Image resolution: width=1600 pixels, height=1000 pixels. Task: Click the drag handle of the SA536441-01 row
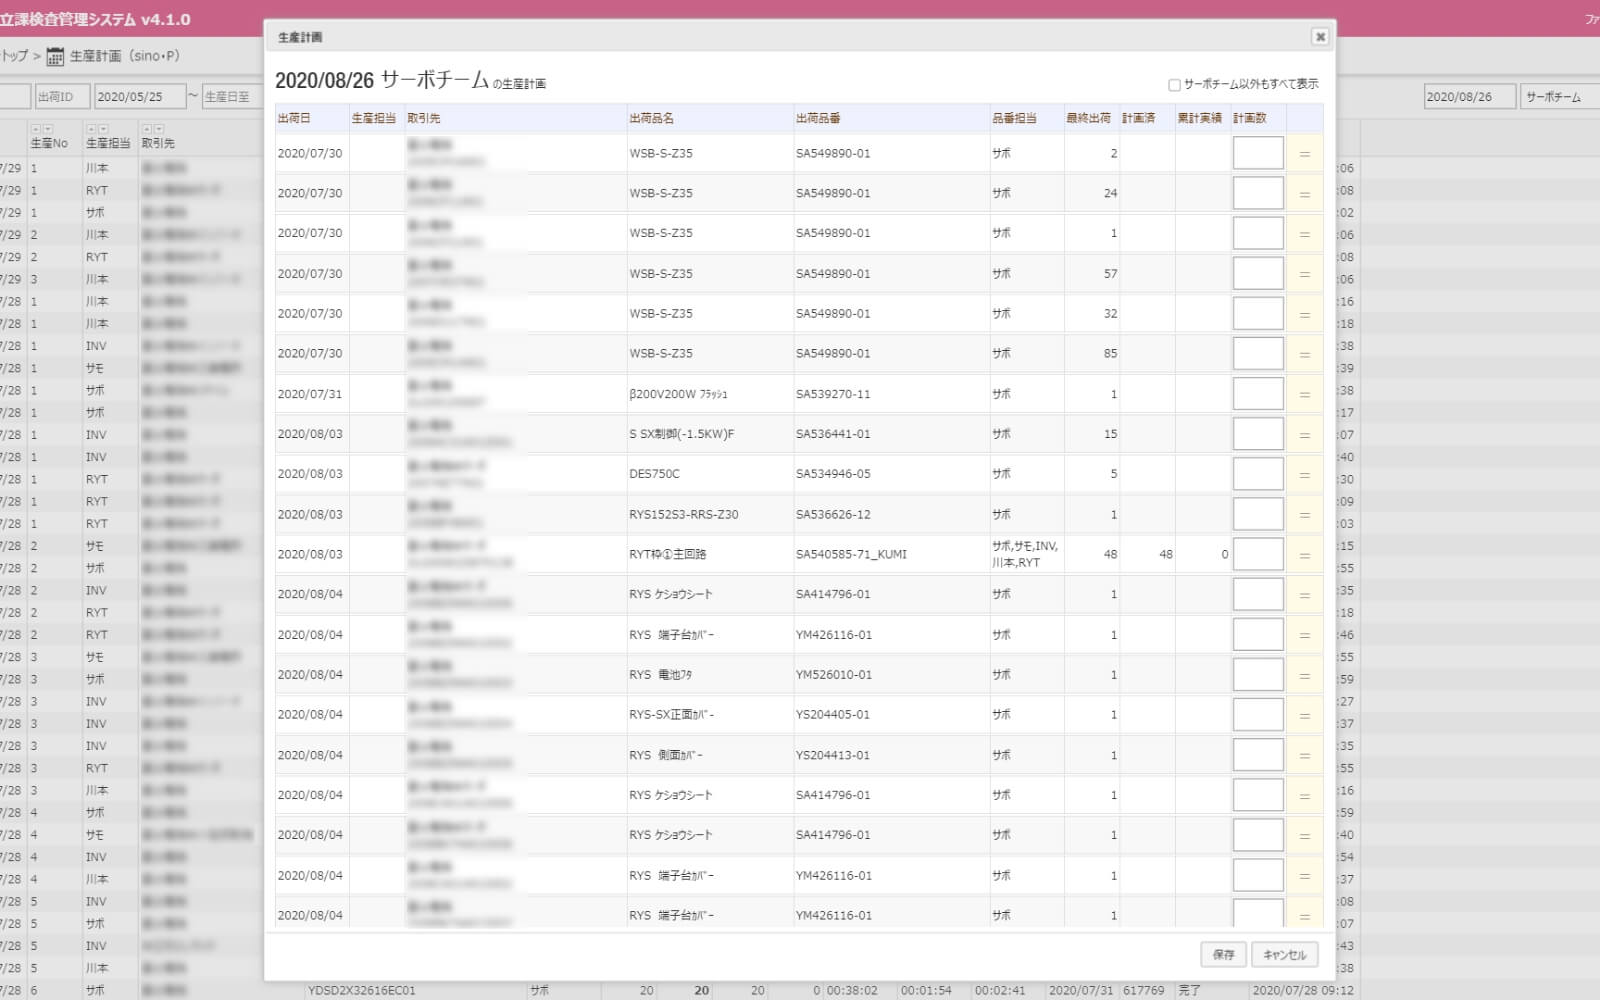pos(1304,435)
